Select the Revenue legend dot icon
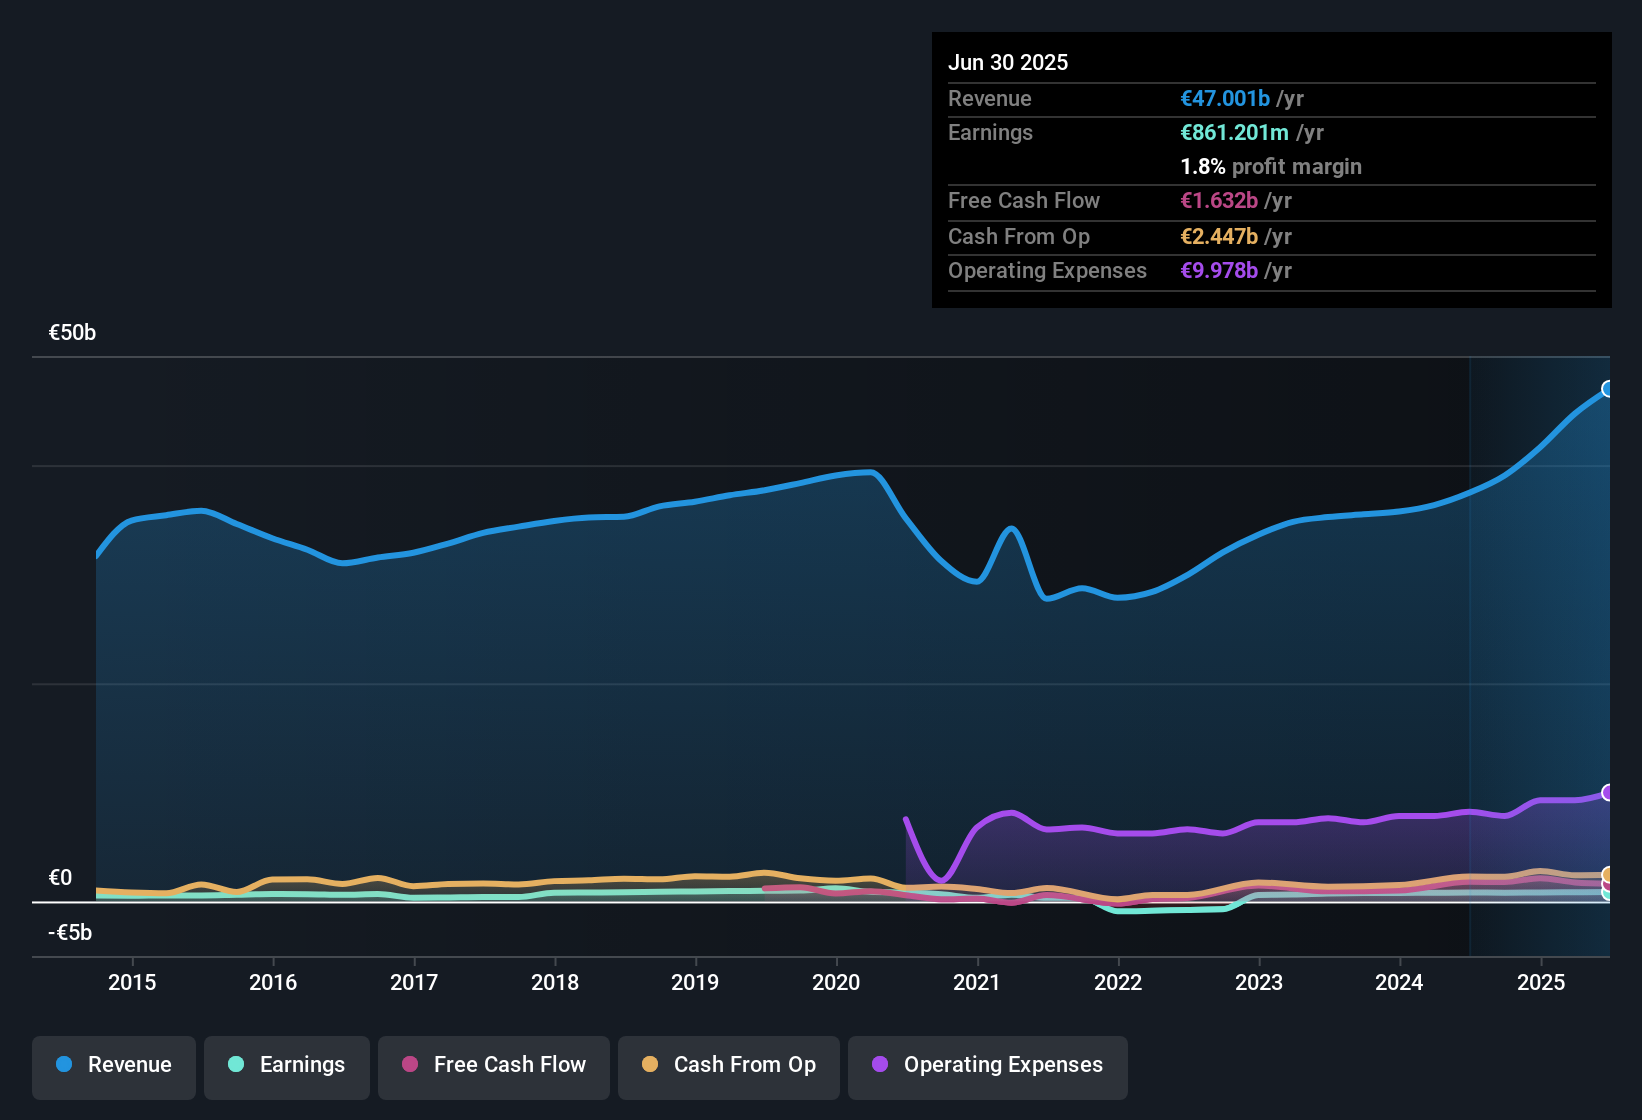The image size is (1642, 1120). pos(63,1065)
